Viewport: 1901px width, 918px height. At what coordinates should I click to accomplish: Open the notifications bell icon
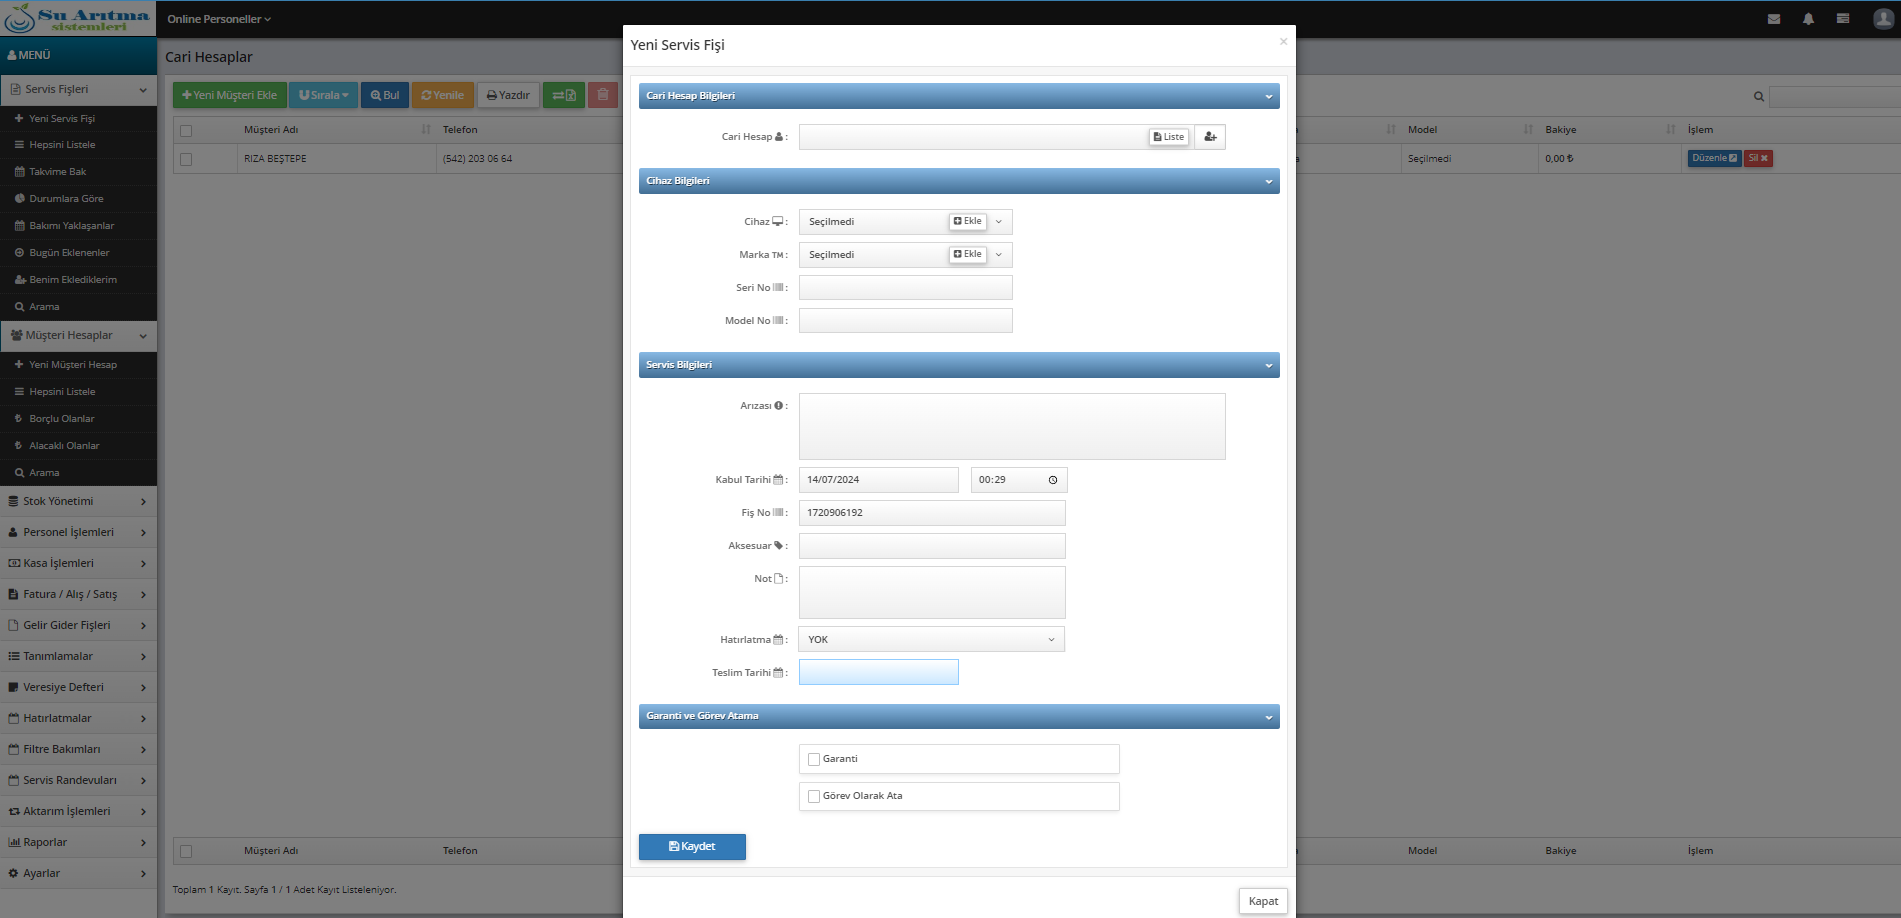point(1808,19)
